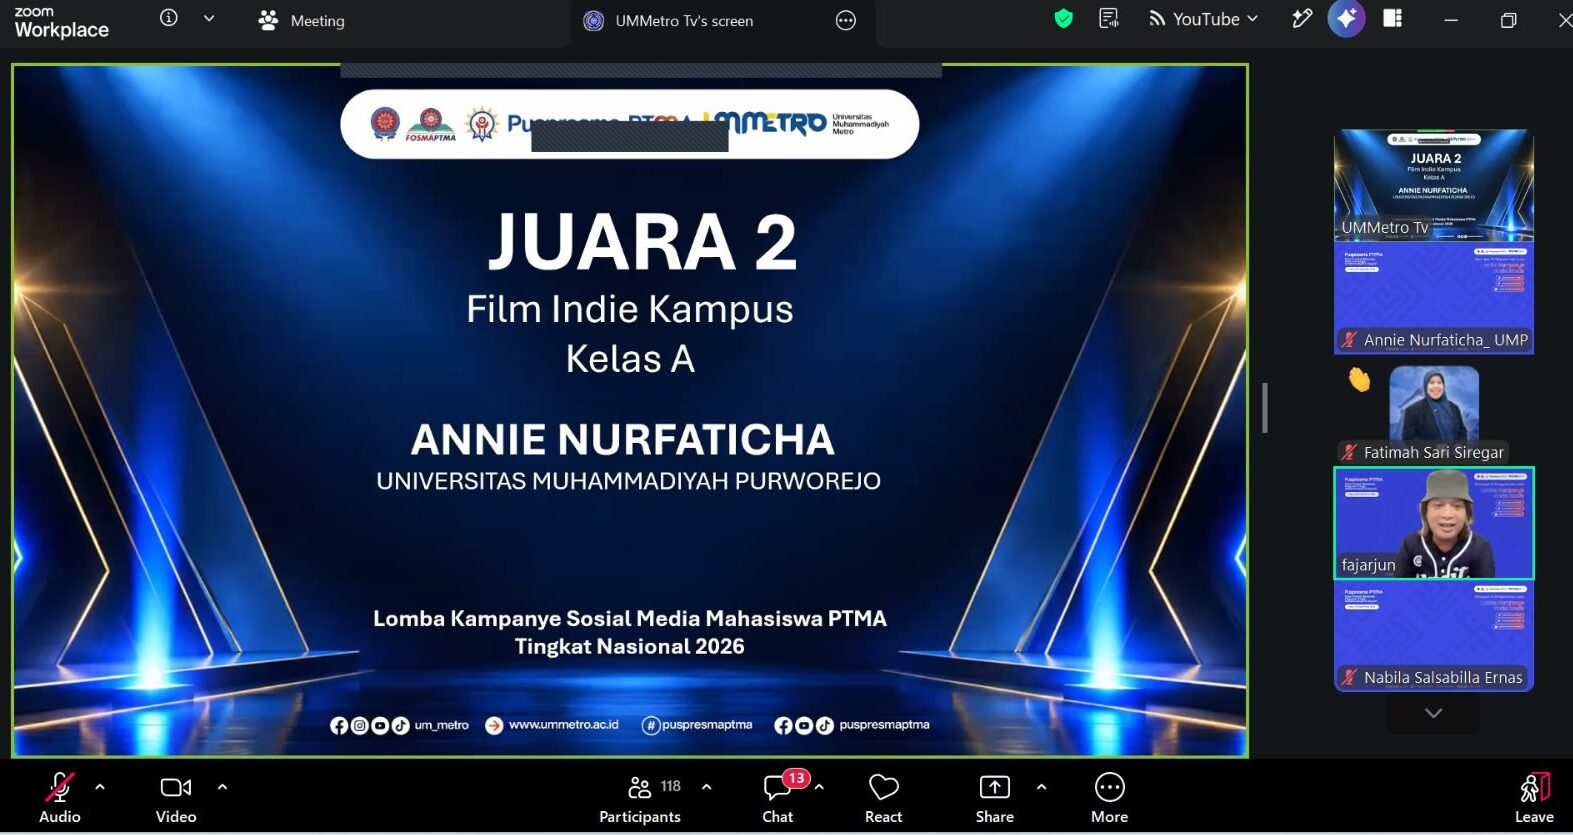
Task: Expand share options caret
Action: coord(1042,787)
